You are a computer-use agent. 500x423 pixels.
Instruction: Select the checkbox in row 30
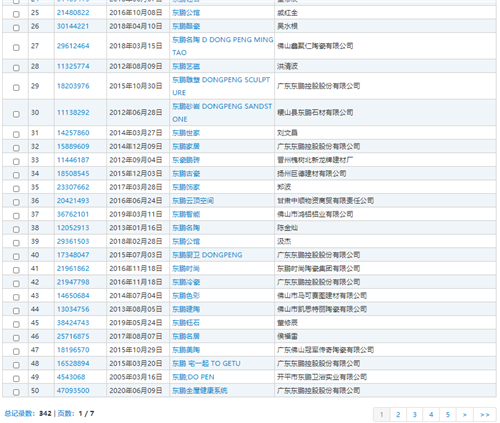point(16,114)
